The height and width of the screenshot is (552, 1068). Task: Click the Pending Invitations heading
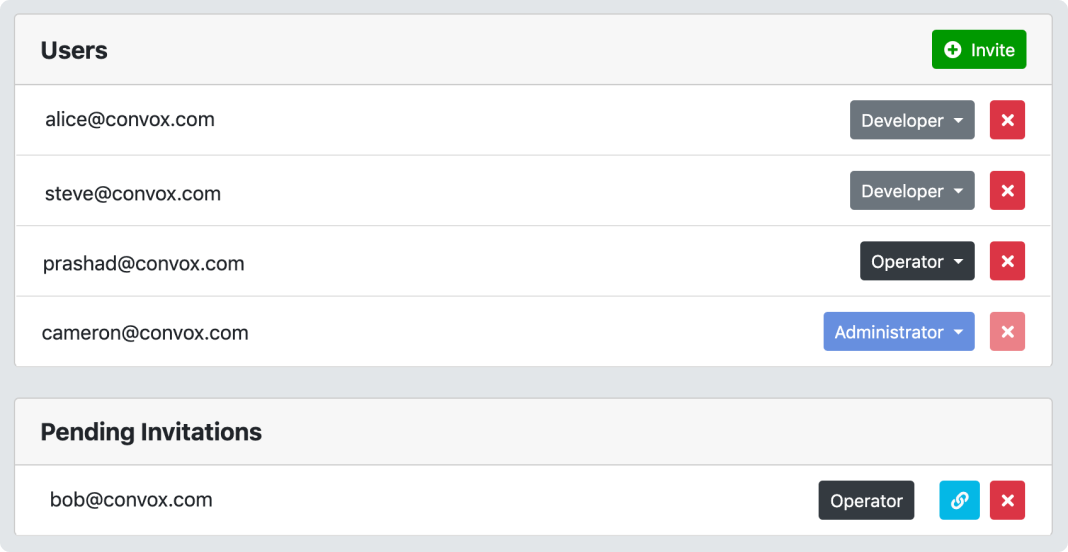pyautogui.click(x=151, y=432)
